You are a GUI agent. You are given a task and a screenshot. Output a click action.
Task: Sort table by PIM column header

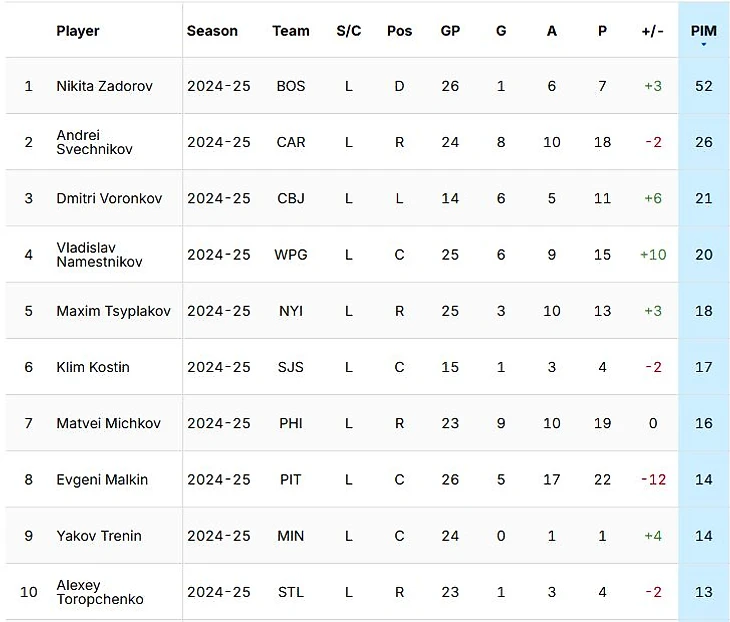[x=703, y=31]
